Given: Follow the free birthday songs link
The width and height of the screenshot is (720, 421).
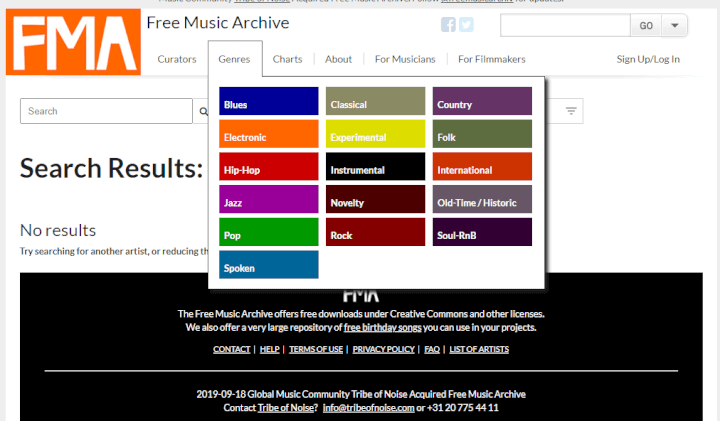Looking at the screenshot, I should (382, 327).
